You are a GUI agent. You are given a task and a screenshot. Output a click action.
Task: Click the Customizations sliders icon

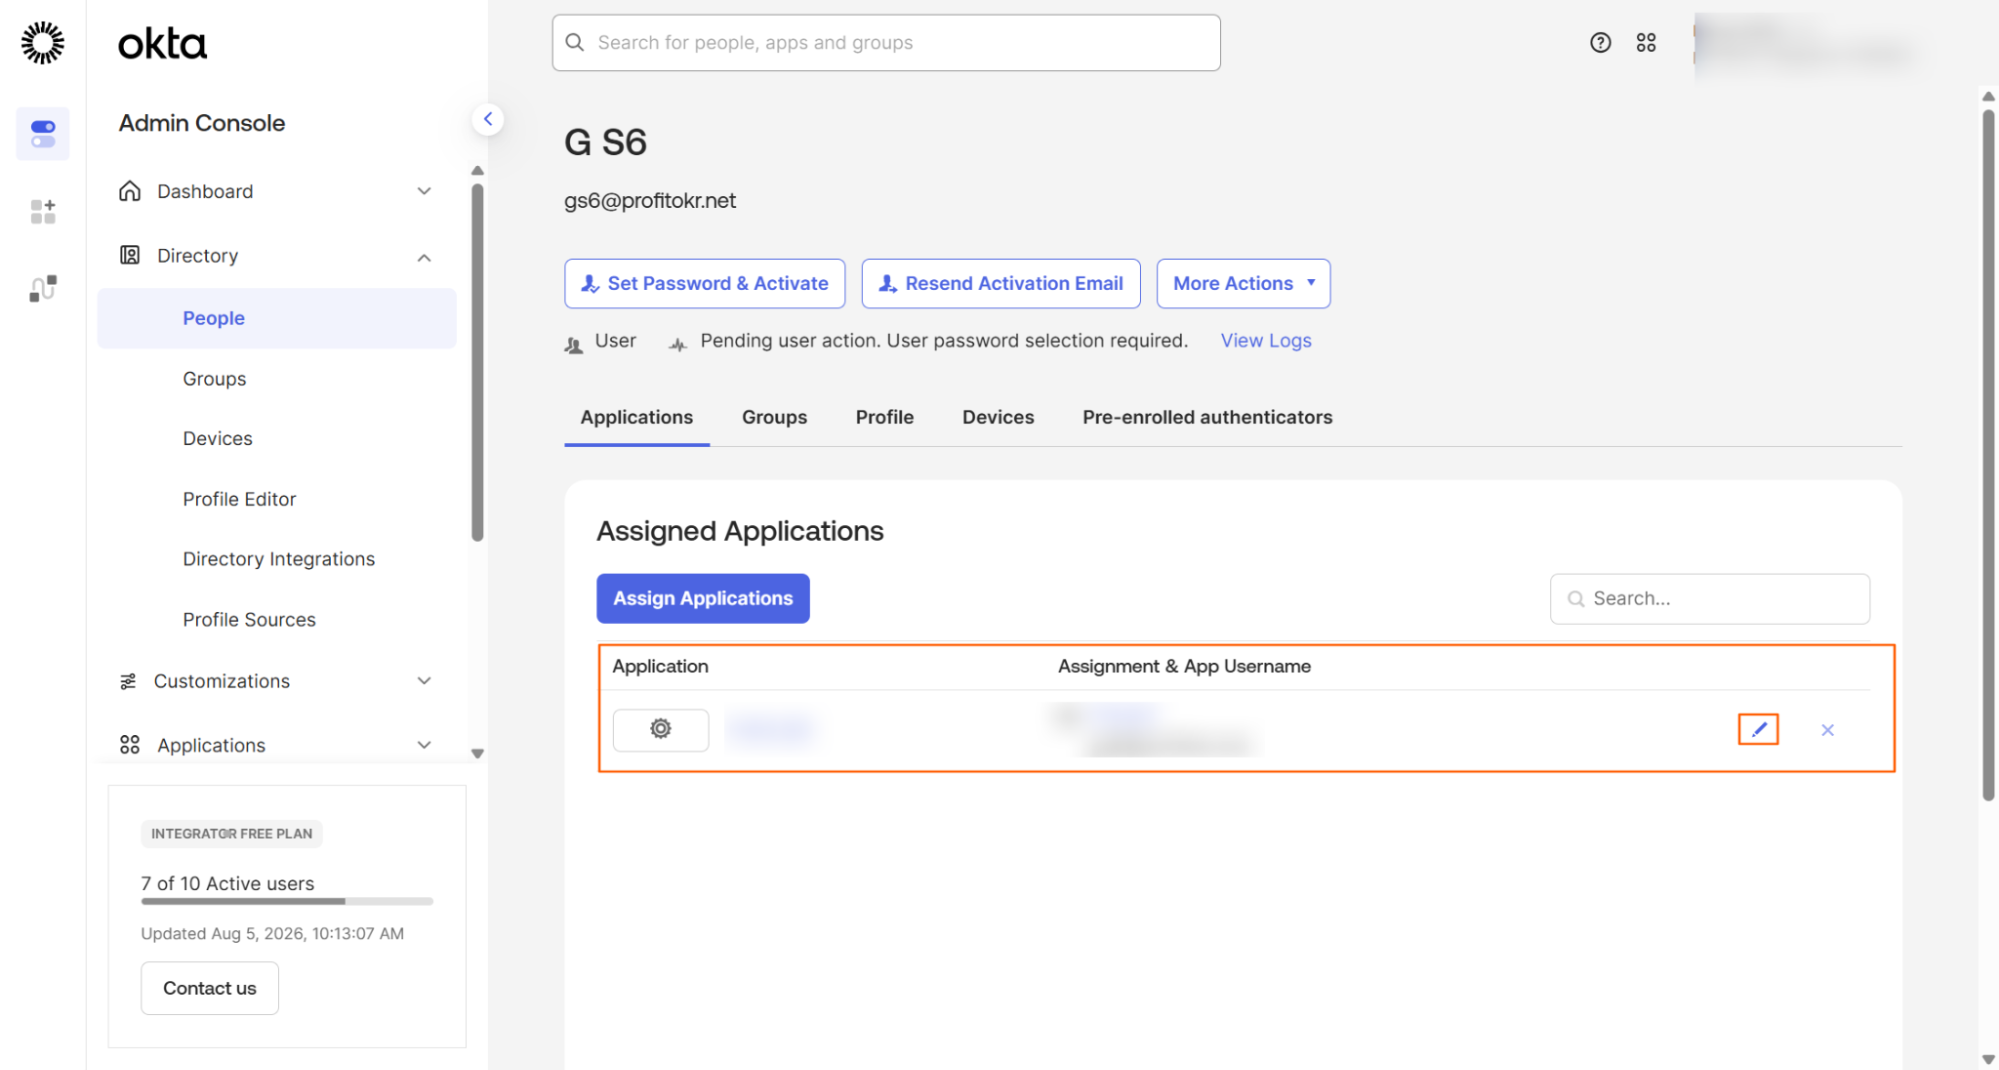128,681
